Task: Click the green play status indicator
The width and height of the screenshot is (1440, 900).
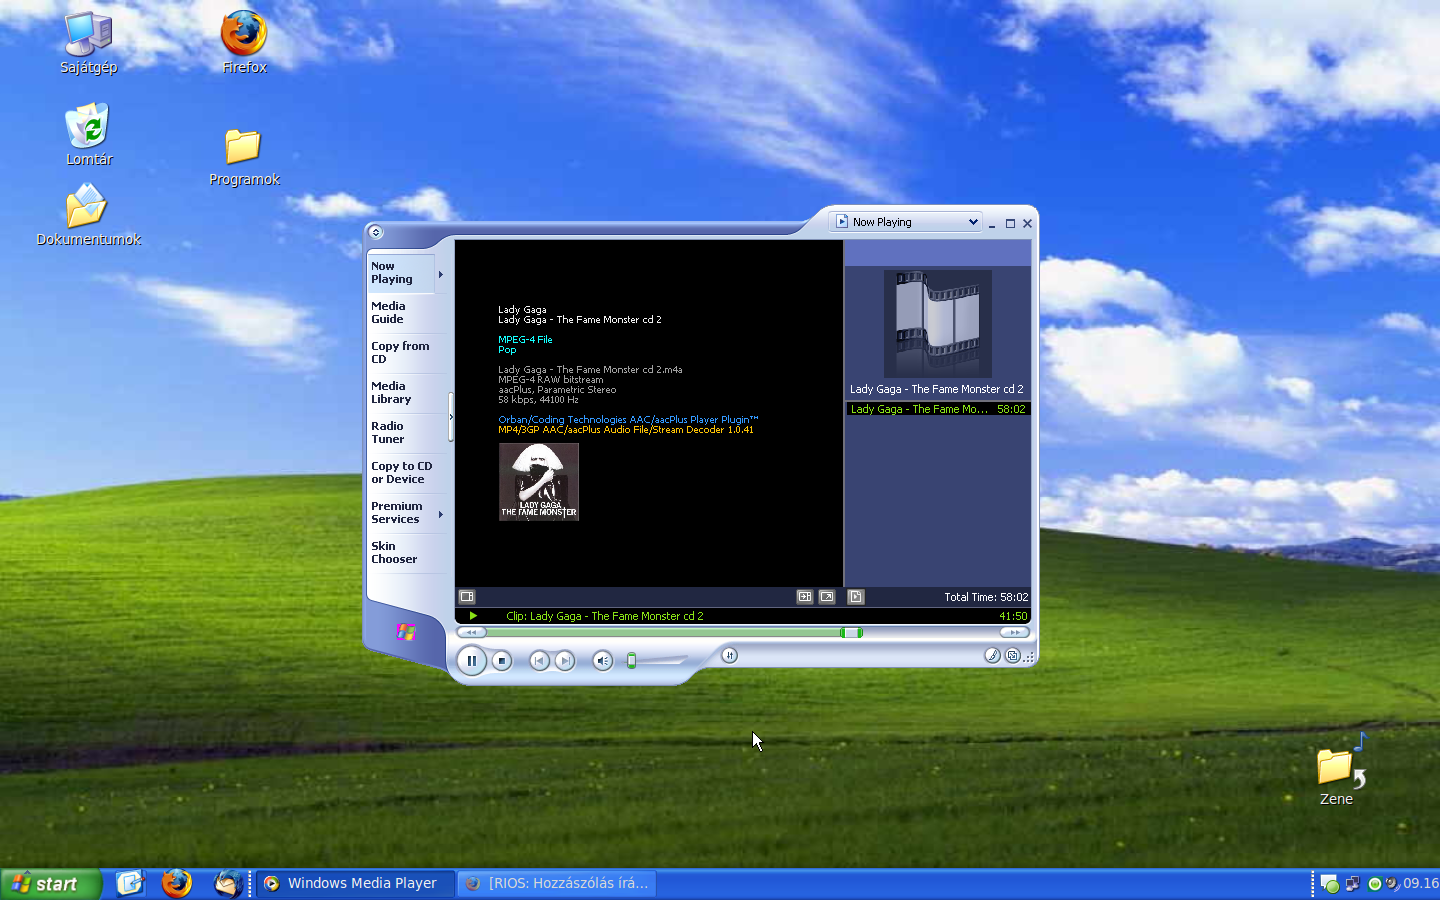Action: (473, 616)
